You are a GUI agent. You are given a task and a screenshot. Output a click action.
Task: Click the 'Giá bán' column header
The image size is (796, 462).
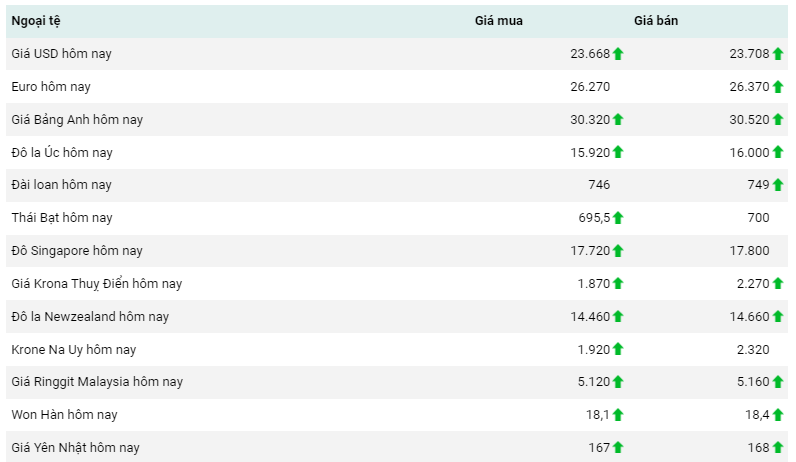[x=656, y=21]
